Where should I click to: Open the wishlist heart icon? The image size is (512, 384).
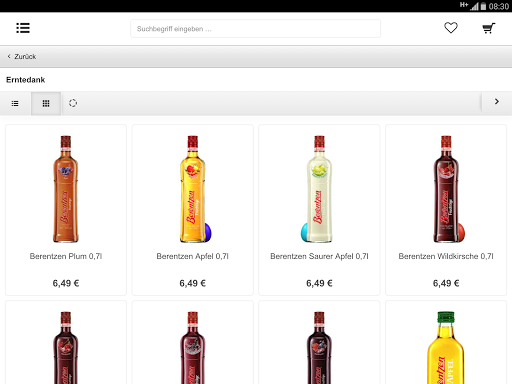tap(451, 28)
